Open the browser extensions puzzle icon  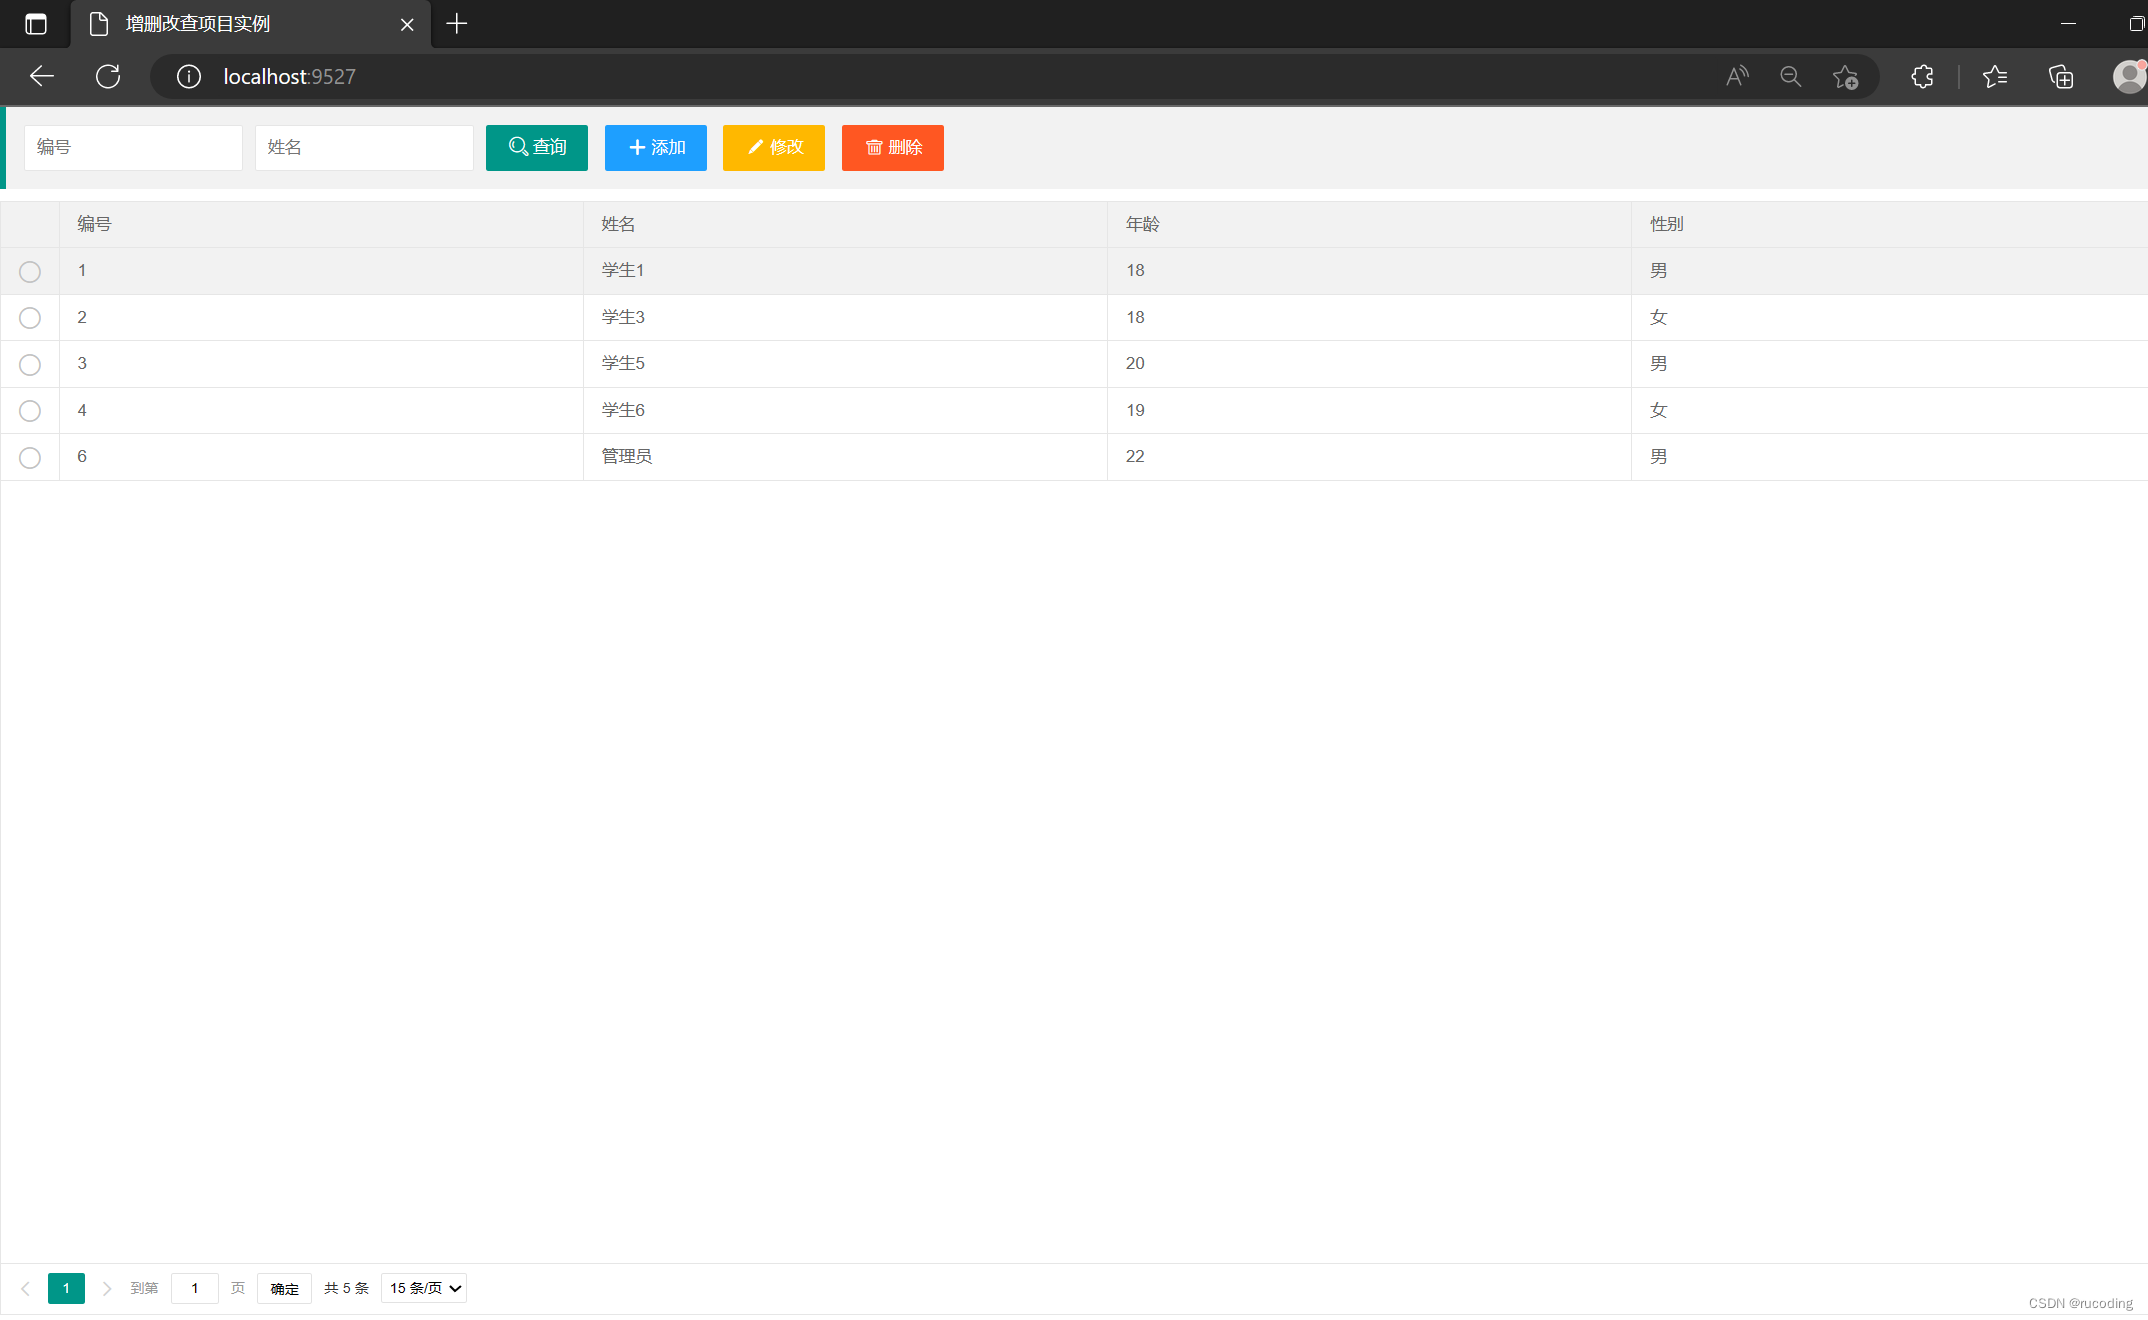1922,76
